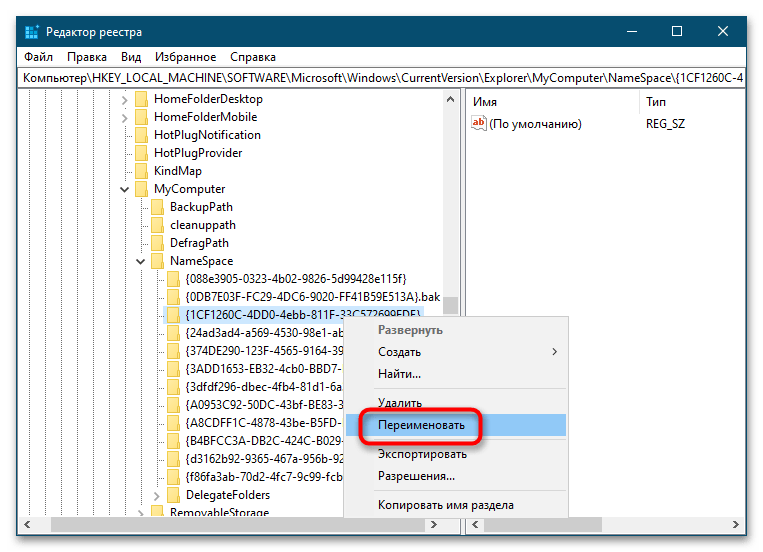The height and width of the screenshot is (552, 763).
Task: Select Удалить from the context menu
Action: pyautogui.click(x=399, y=401)
